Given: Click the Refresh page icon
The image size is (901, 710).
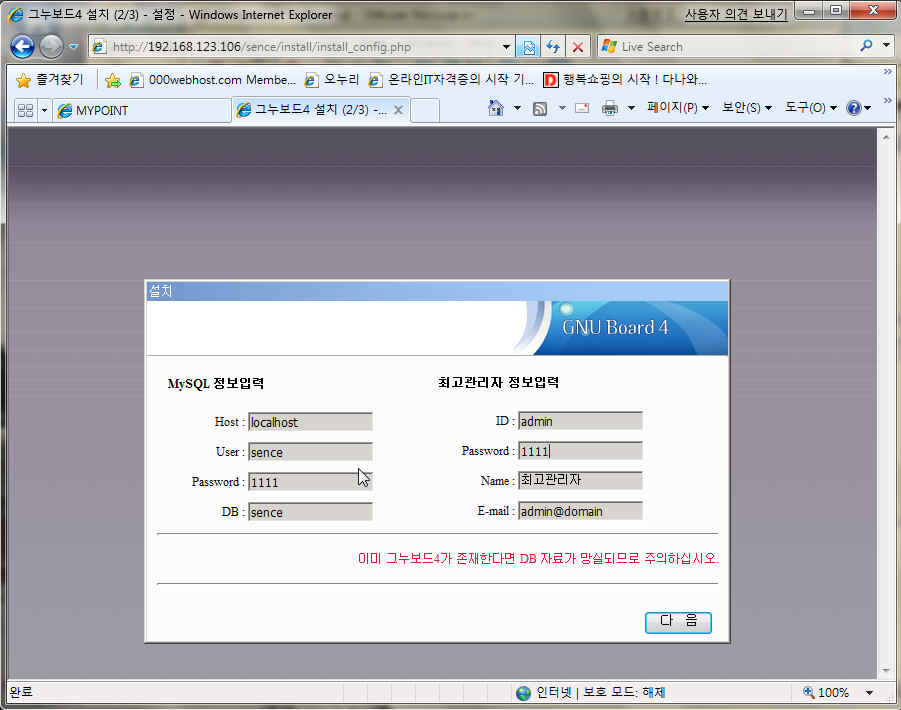Looking at the screenshot, I should [x=553, y=47].
